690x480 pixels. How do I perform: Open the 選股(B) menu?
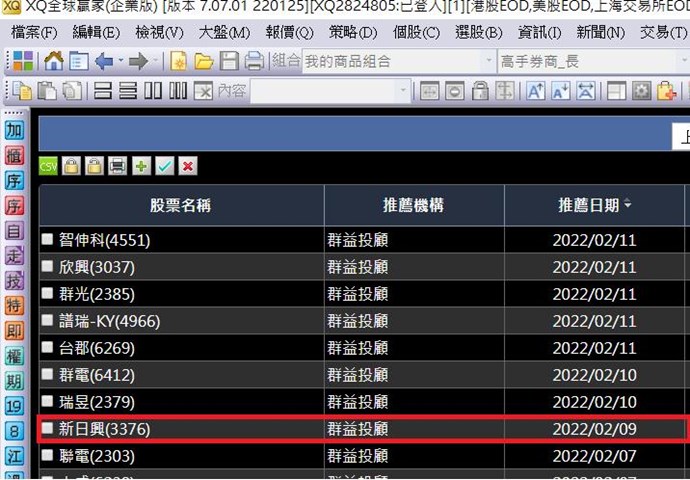[x=478, y=33]
